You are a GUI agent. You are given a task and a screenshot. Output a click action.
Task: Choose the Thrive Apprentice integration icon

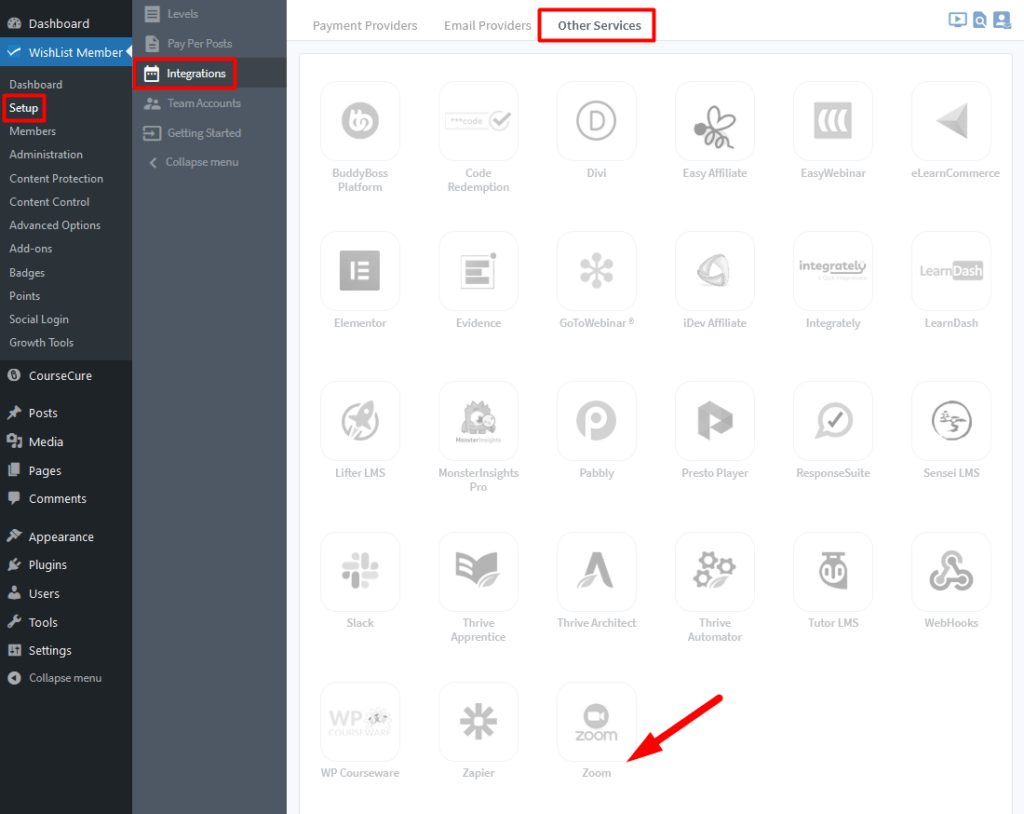[x=478, y=571]
